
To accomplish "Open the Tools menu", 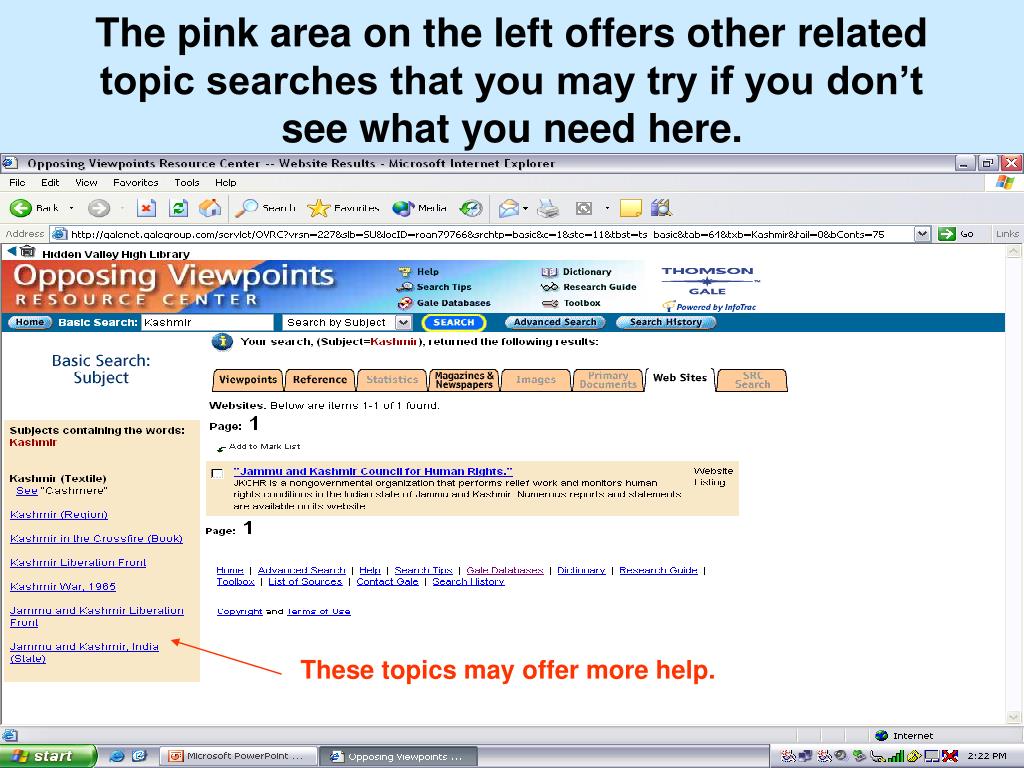I will pyautogui.click(x=187, y=182).
